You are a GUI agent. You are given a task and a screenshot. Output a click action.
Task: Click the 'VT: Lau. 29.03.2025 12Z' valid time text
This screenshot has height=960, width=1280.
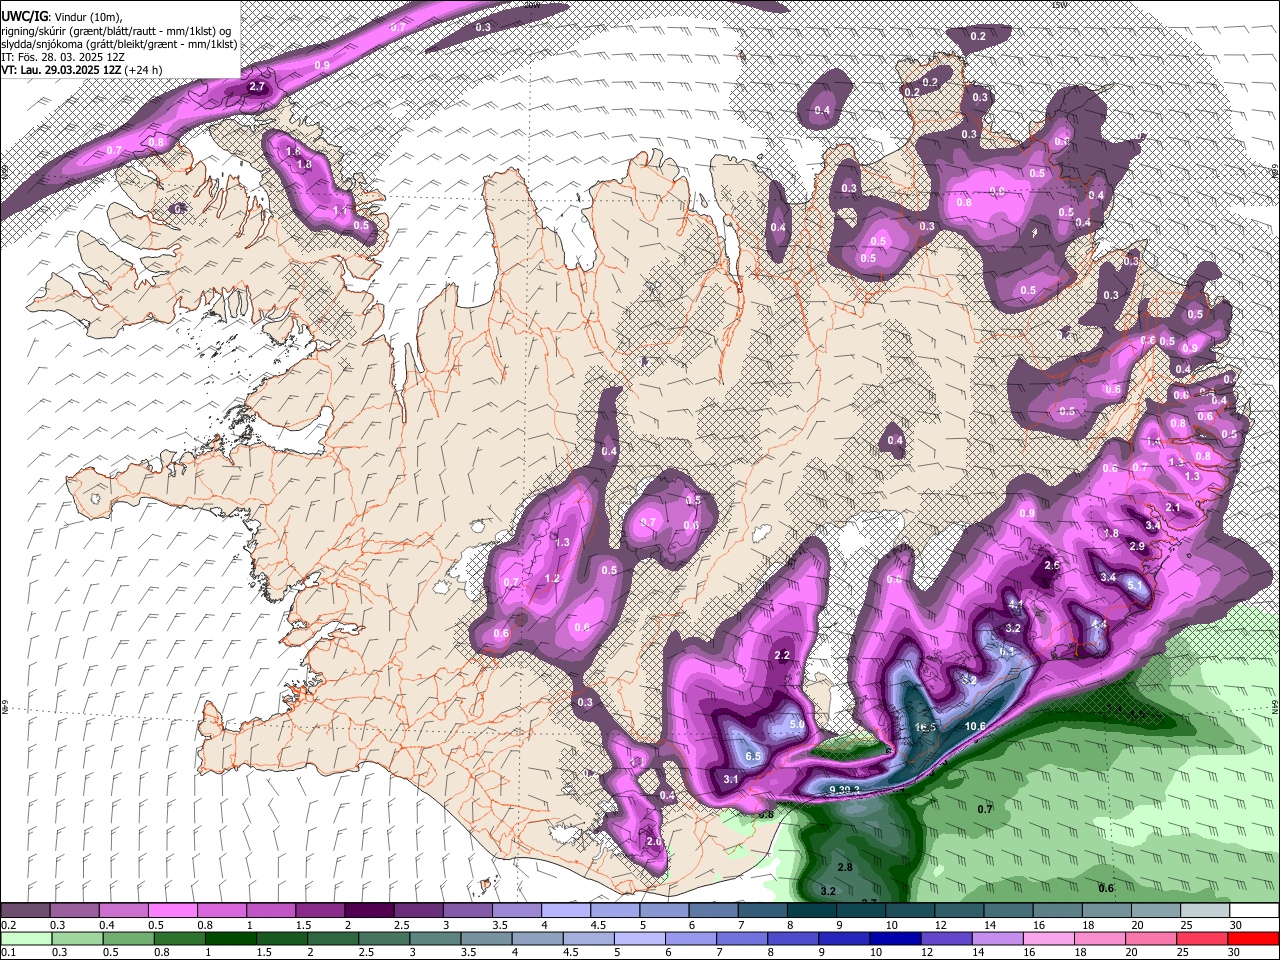pos(61,70)
